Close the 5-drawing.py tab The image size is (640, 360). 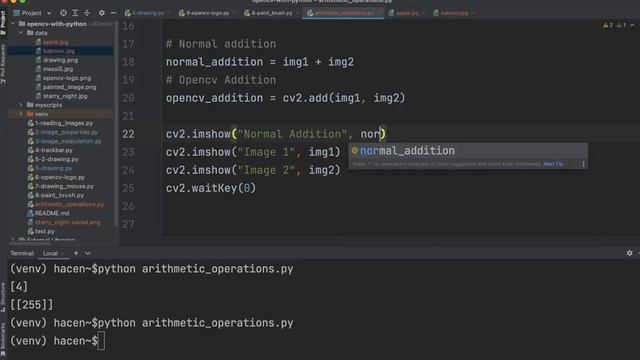(168, 13)
